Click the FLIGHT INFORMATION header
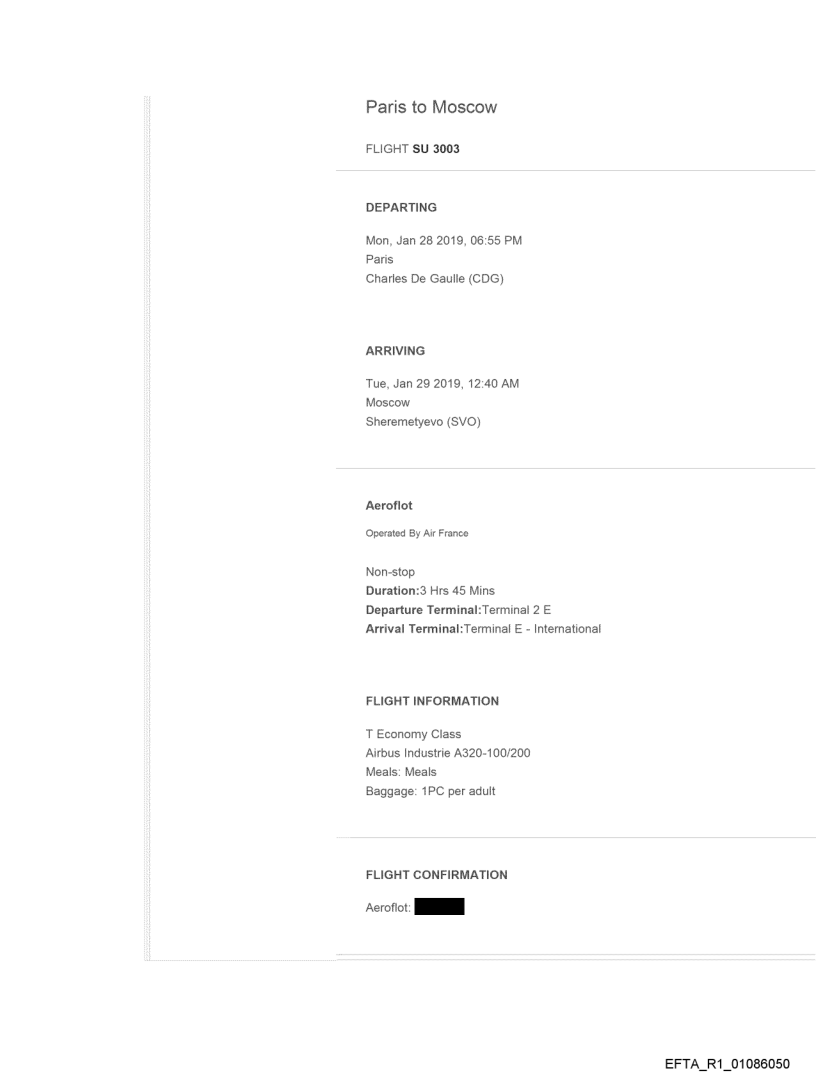The image size is (816, 1073). (432, 701)
